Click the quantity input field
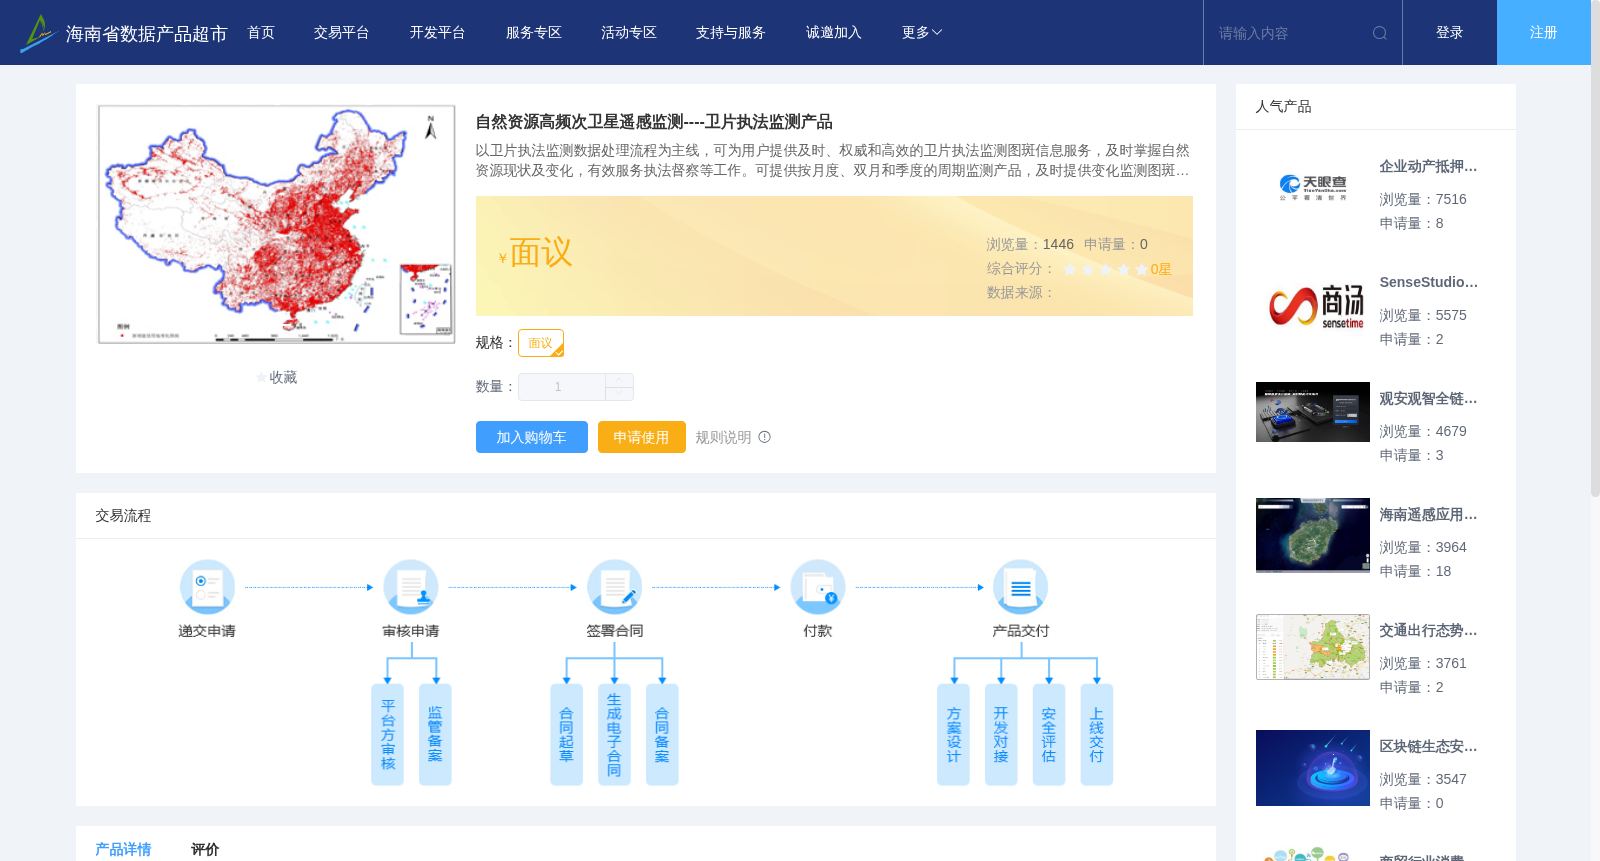 [562, 387]
